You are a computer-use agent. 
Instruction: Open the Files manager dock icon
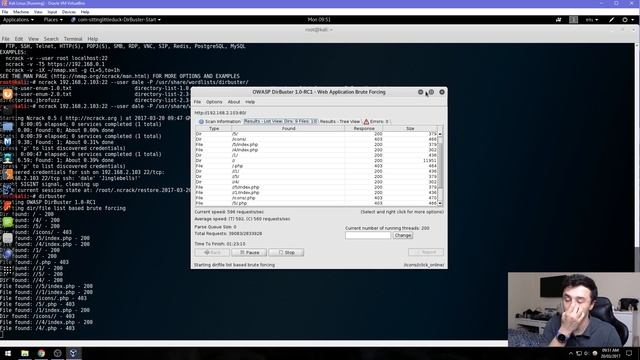(7, 126)
